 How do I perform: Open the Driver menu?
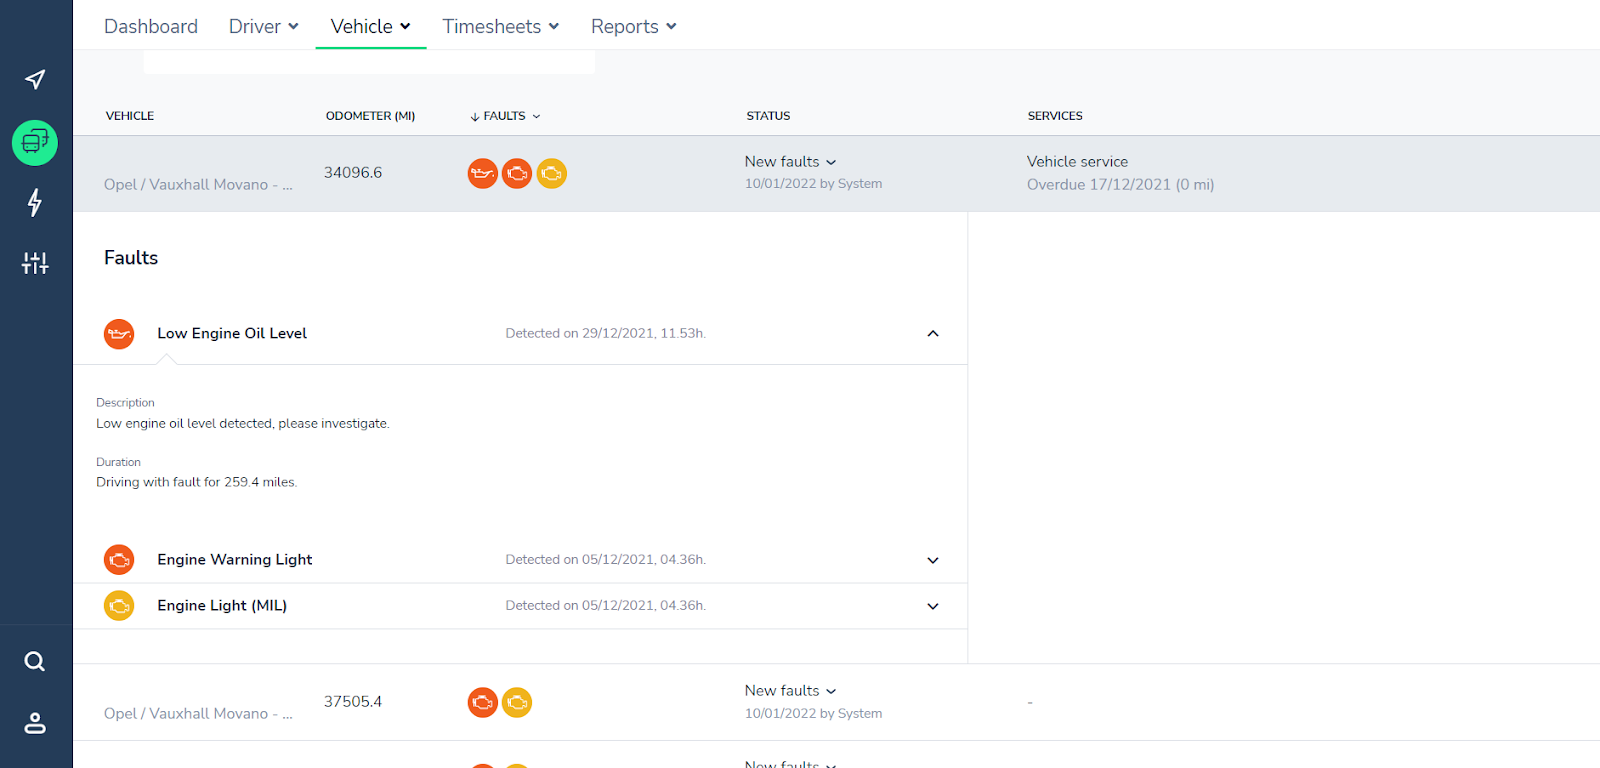click(x=264, y=26)
